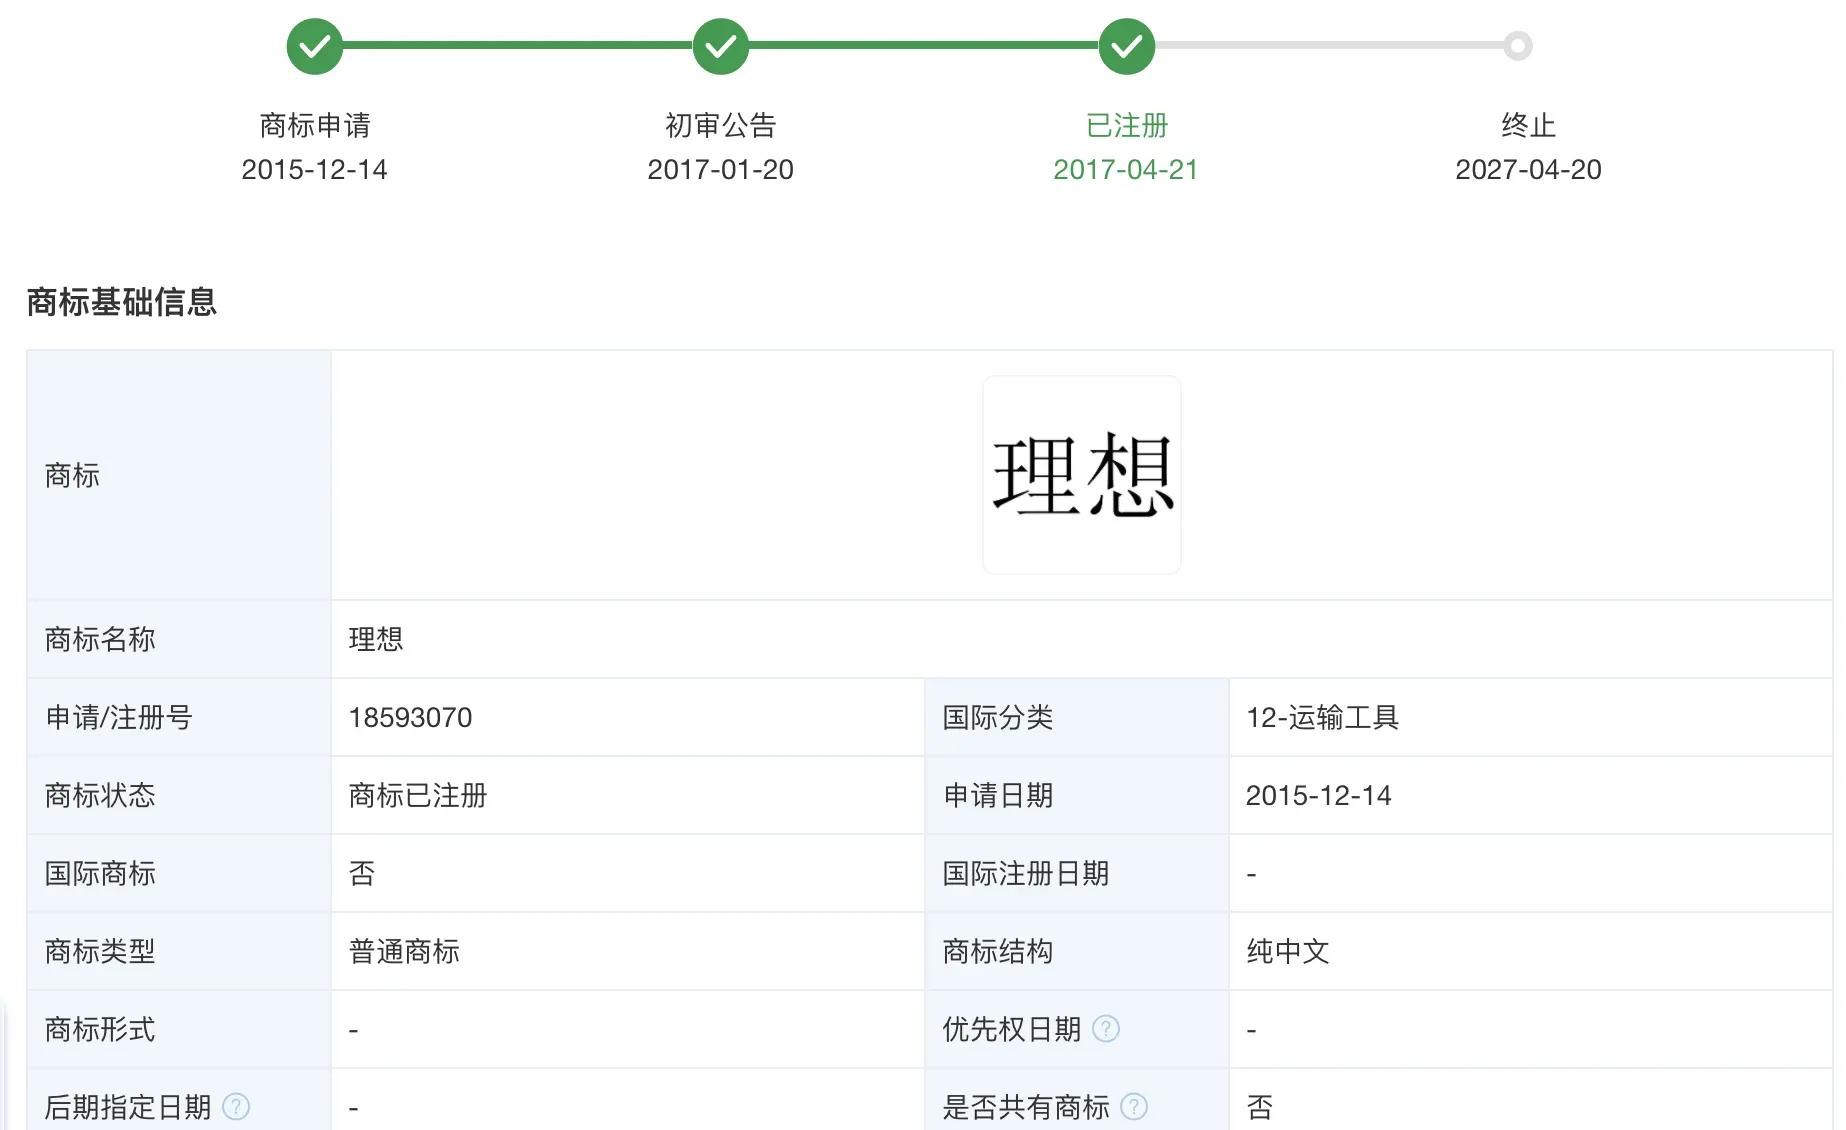Click the 商标基础信息 section heading
Image resolution: width=1846 pixels, height=1130 pixels.
(122, 302)
